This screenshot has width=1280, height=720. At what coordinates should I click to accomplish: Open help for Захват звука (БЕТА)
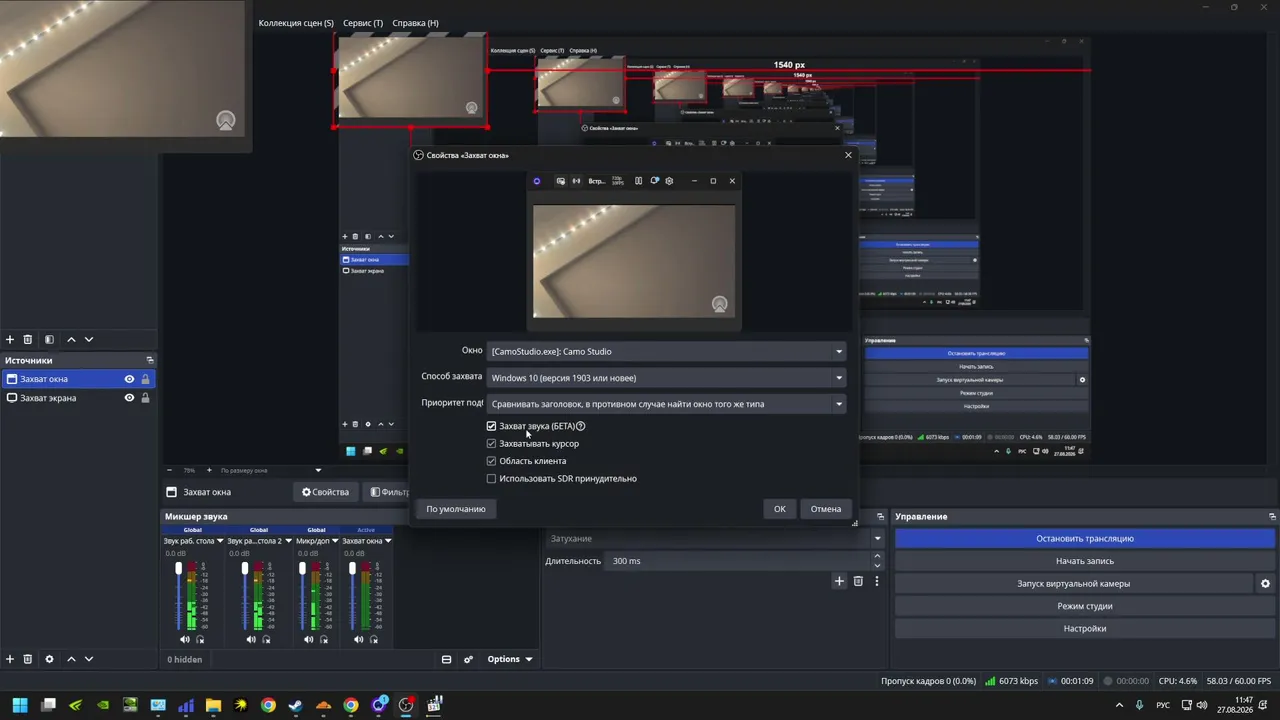pos(581,426)
